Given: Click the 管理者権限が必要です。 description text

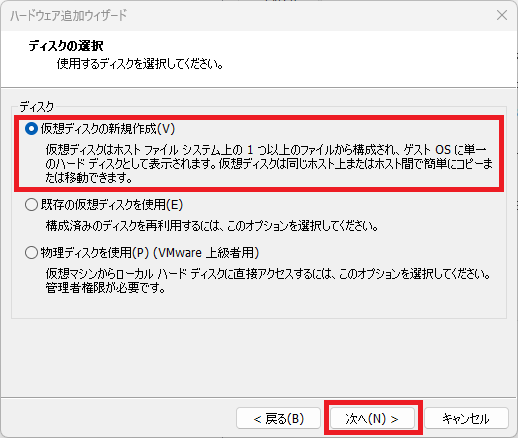Looking at the screenshot, I should pos(106,288).
